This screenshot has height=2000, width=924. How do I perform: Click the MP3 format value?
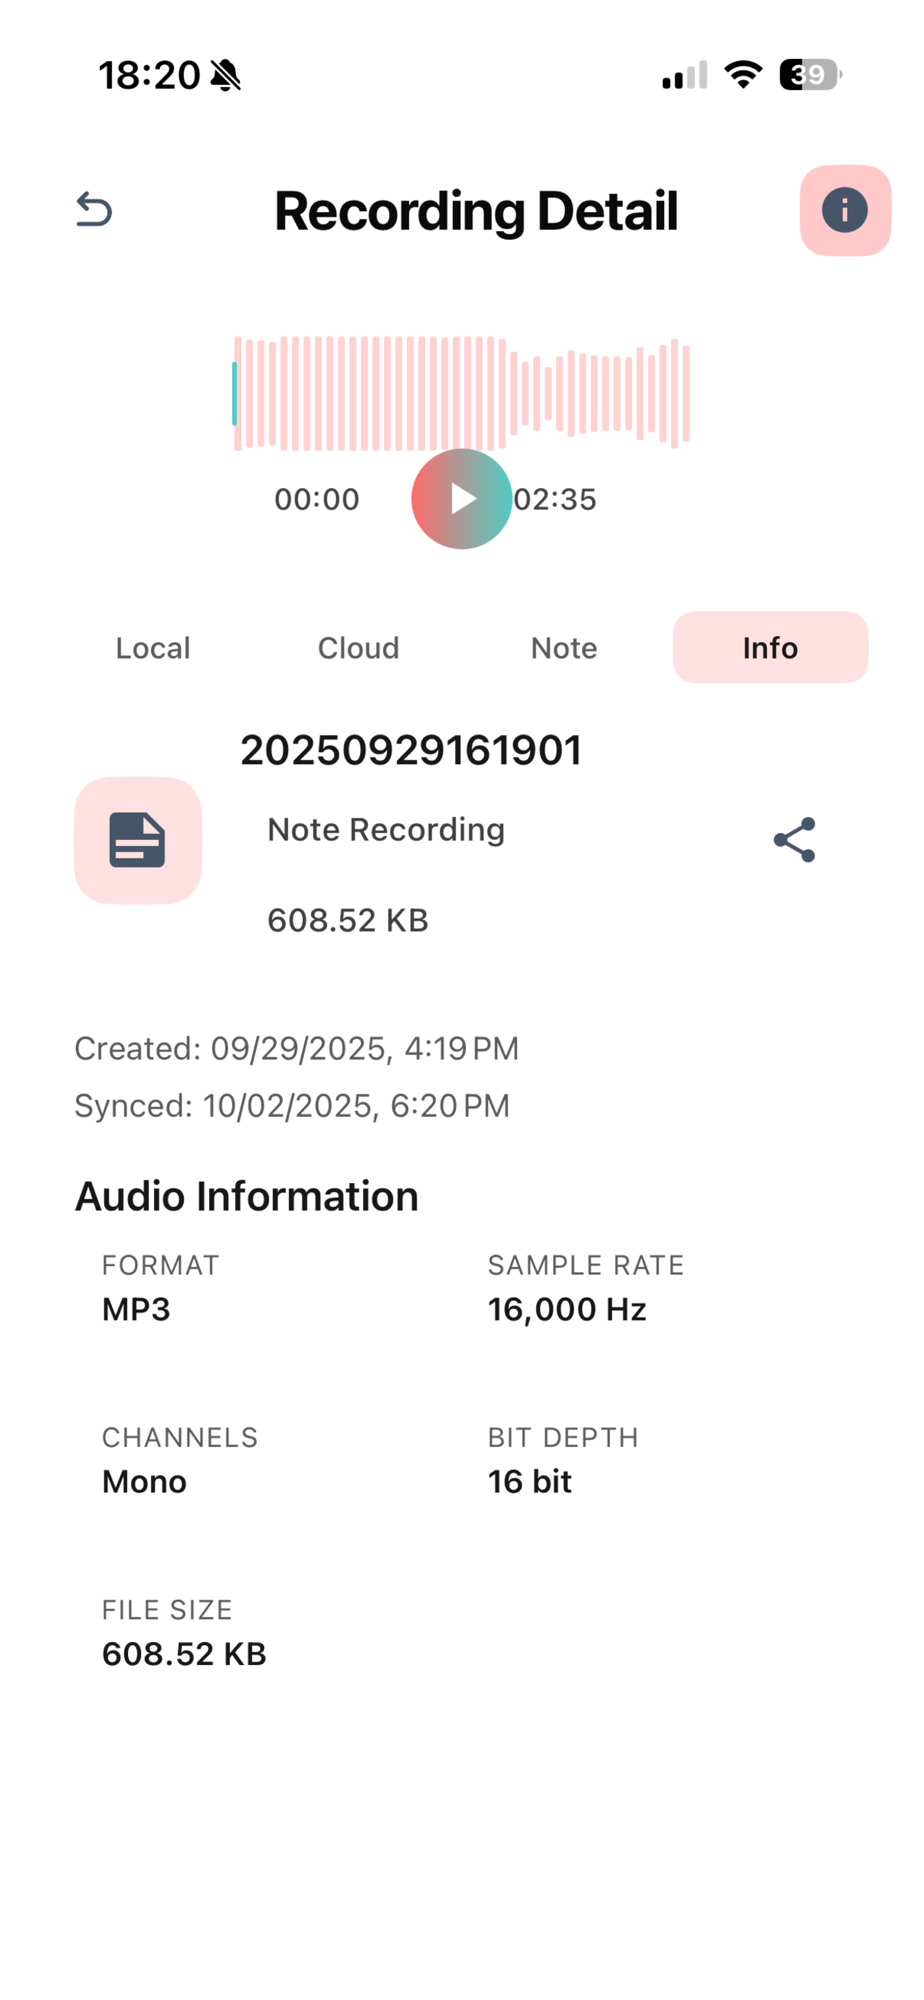(x=136, y=1309)
